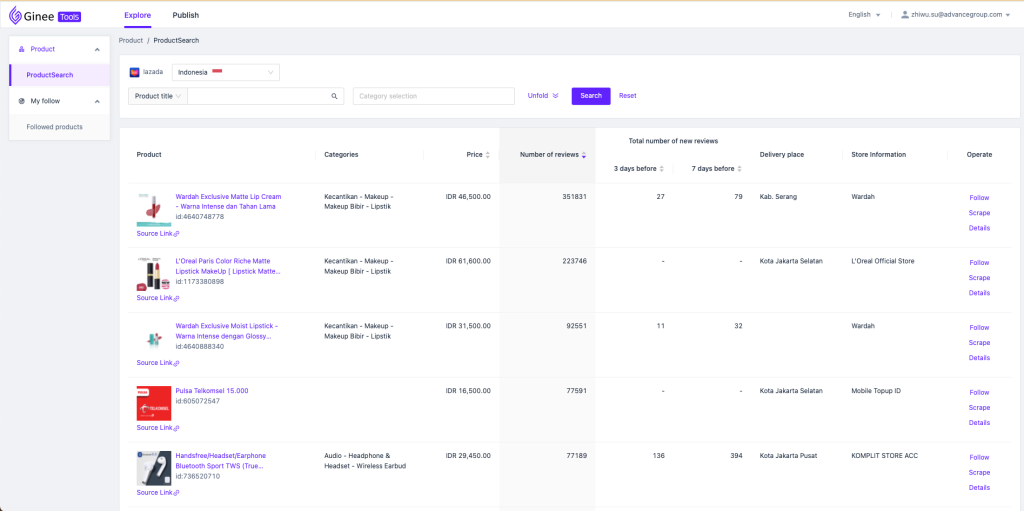The width and height of the screenshot is (1024, 511).
Task: View Details of Handsfree Earphone TWS
Action: click(x=979, y=487)
